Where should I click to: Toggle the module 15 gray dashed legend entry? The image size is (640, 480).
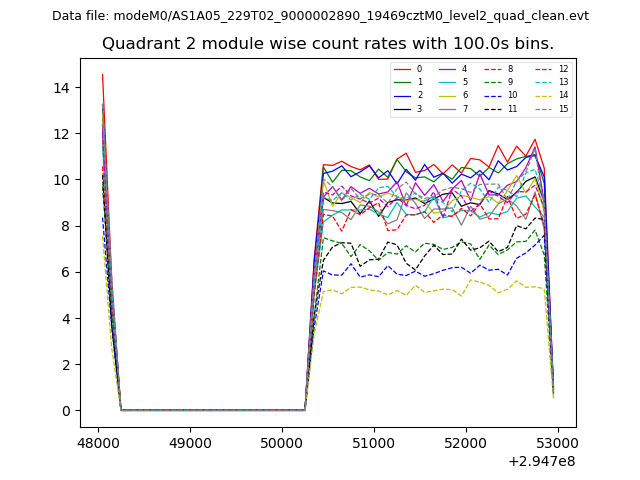pyautogui.click(x=546, y=108)
